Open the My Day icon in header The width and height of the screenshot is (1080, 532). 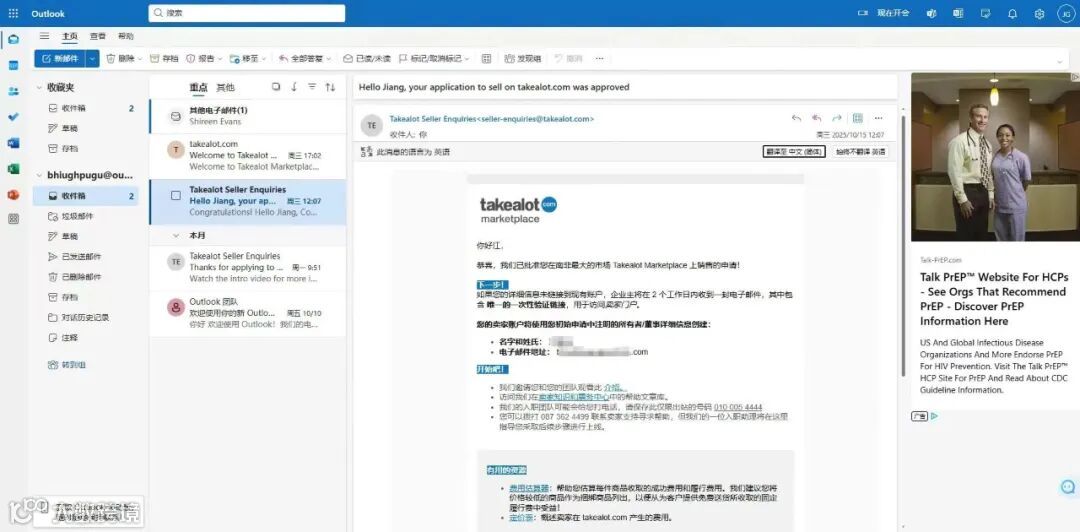(x=985, y=13)
